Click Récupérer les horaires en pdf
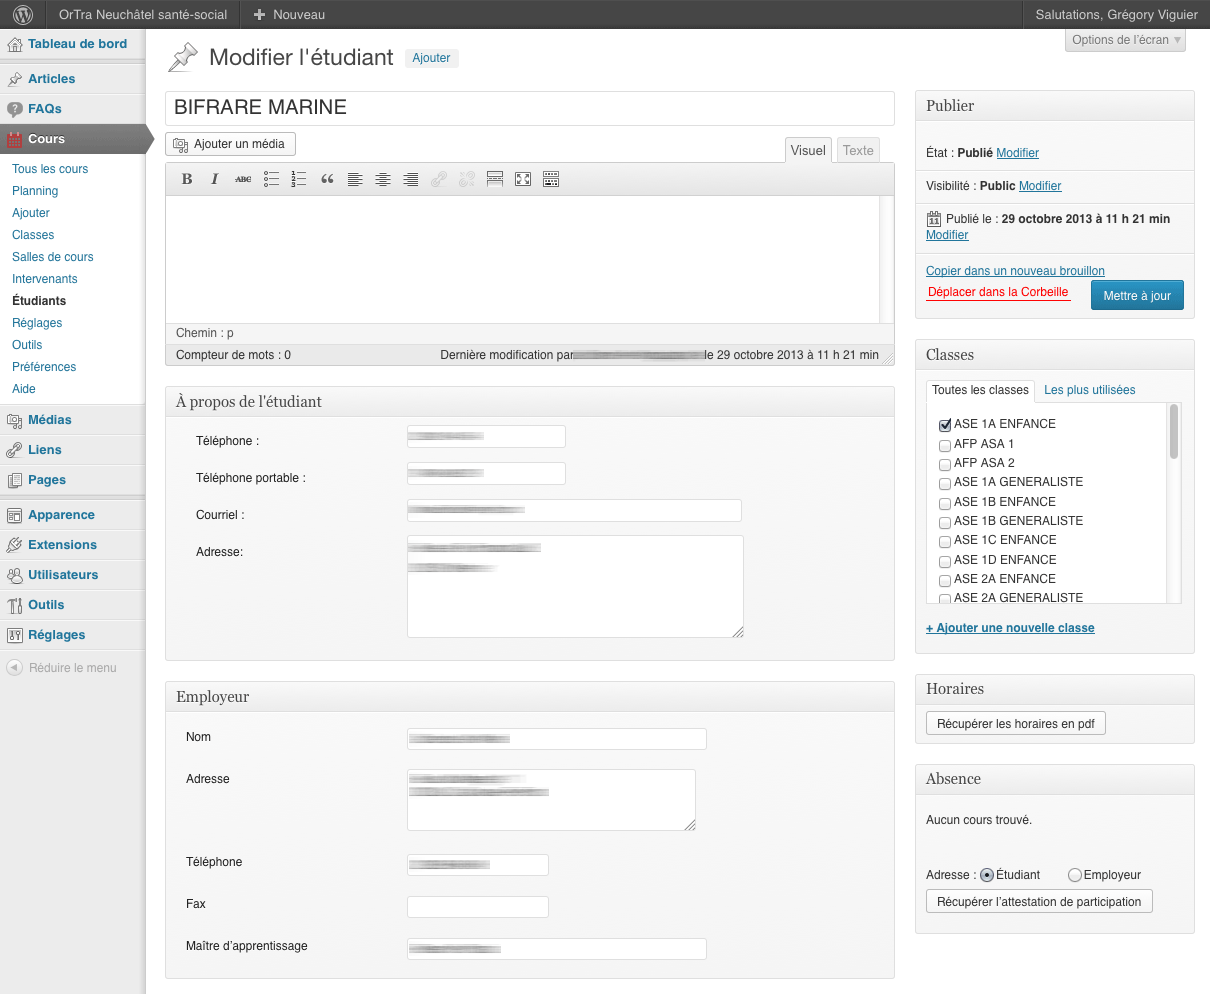Viewport: 1210px width, 994px height. tap(1016, 723)
